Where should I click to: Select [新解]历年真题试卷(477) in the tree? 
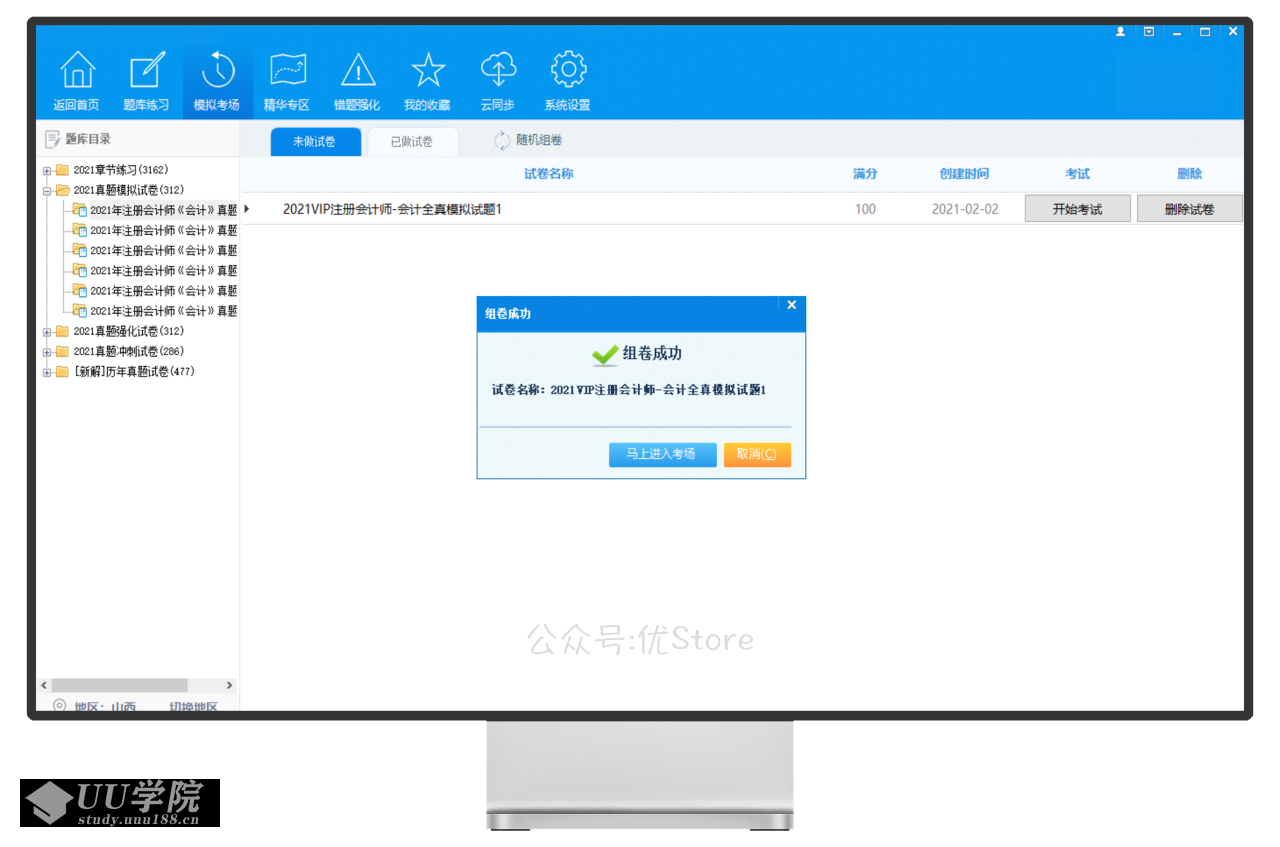point(134,371)
